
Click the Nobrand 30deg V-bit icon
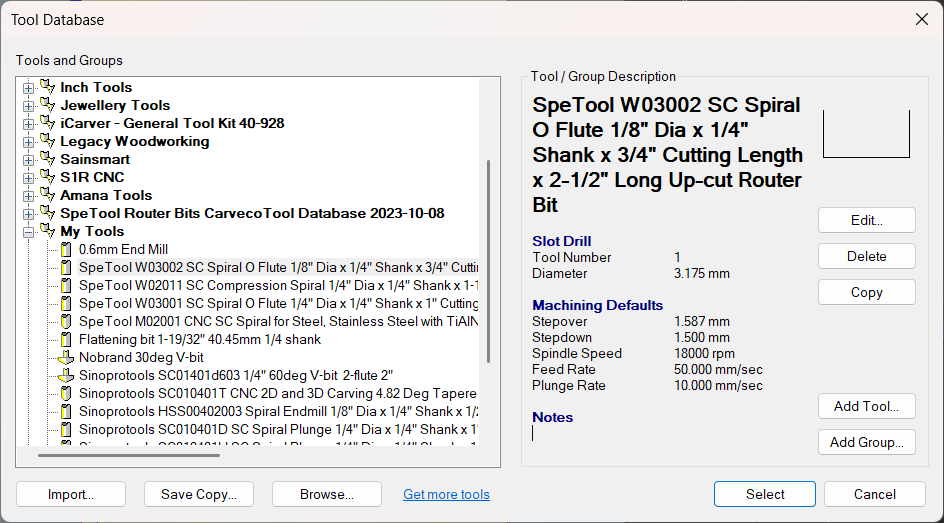67,358
